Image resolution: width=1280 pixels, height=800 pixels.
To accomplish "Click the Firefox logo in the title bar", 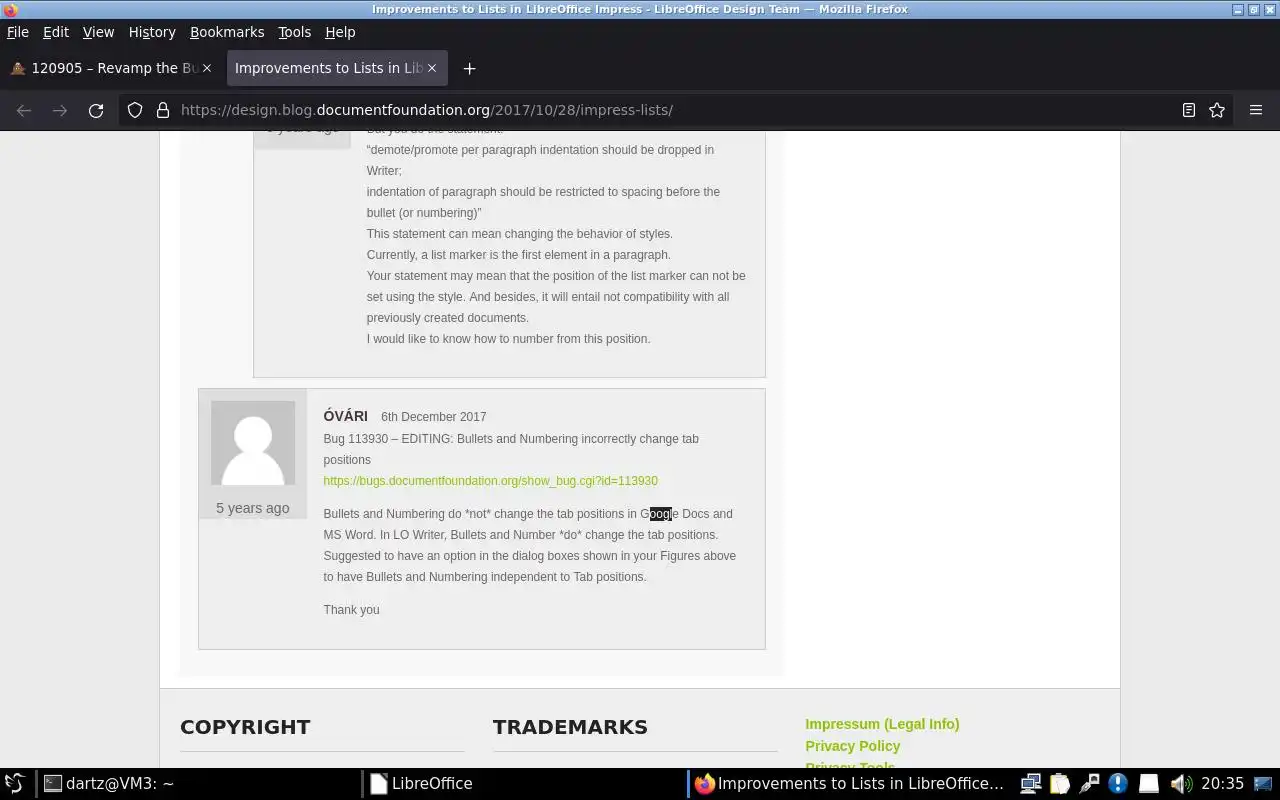I will point(10,9).
